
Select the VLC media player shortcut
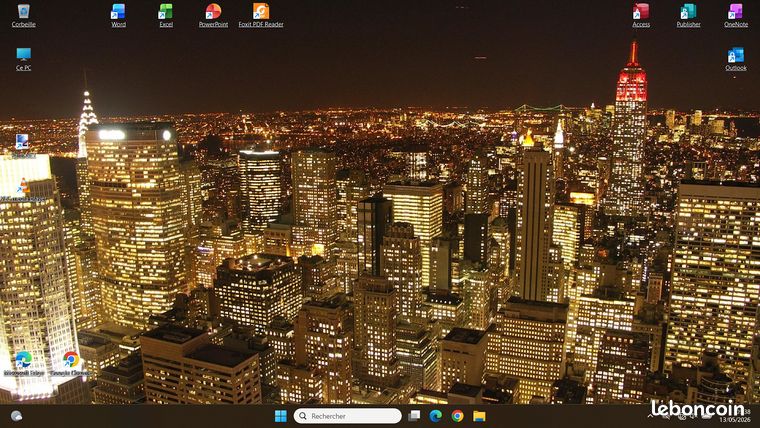23,190
